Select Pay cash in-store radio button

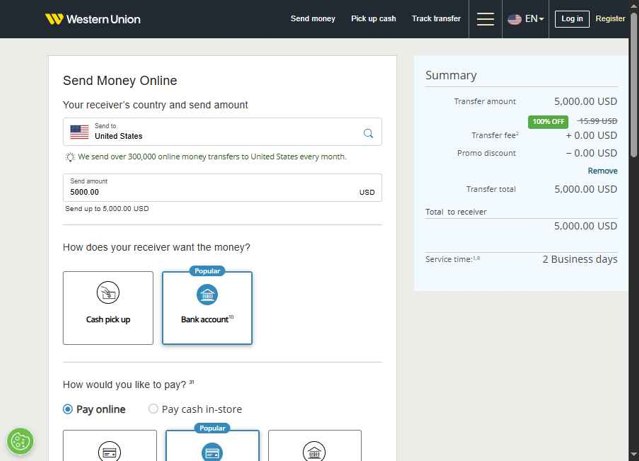click(x=153, y=408)
